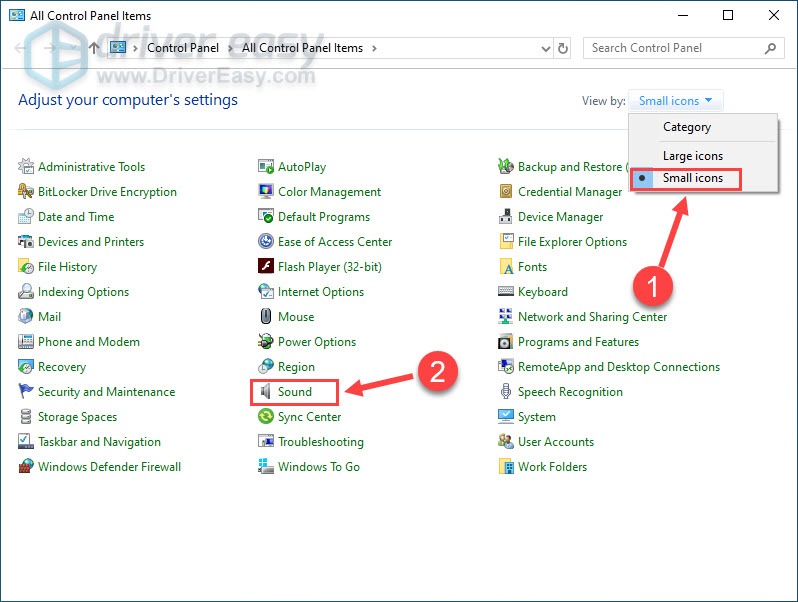Click the BitLocker Drive Encryption icon
The image size is (798, 602).
(26, 192)
